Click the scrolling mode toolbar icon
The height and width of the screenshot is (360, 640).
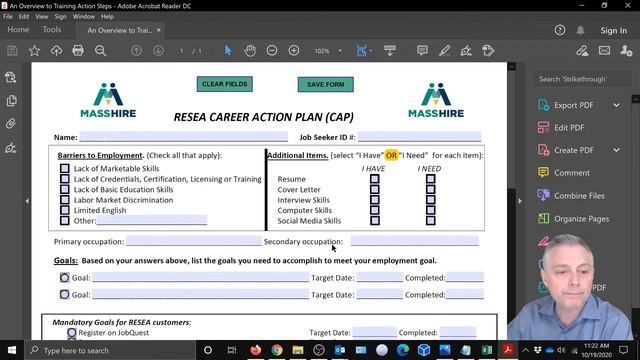point(390,51)
